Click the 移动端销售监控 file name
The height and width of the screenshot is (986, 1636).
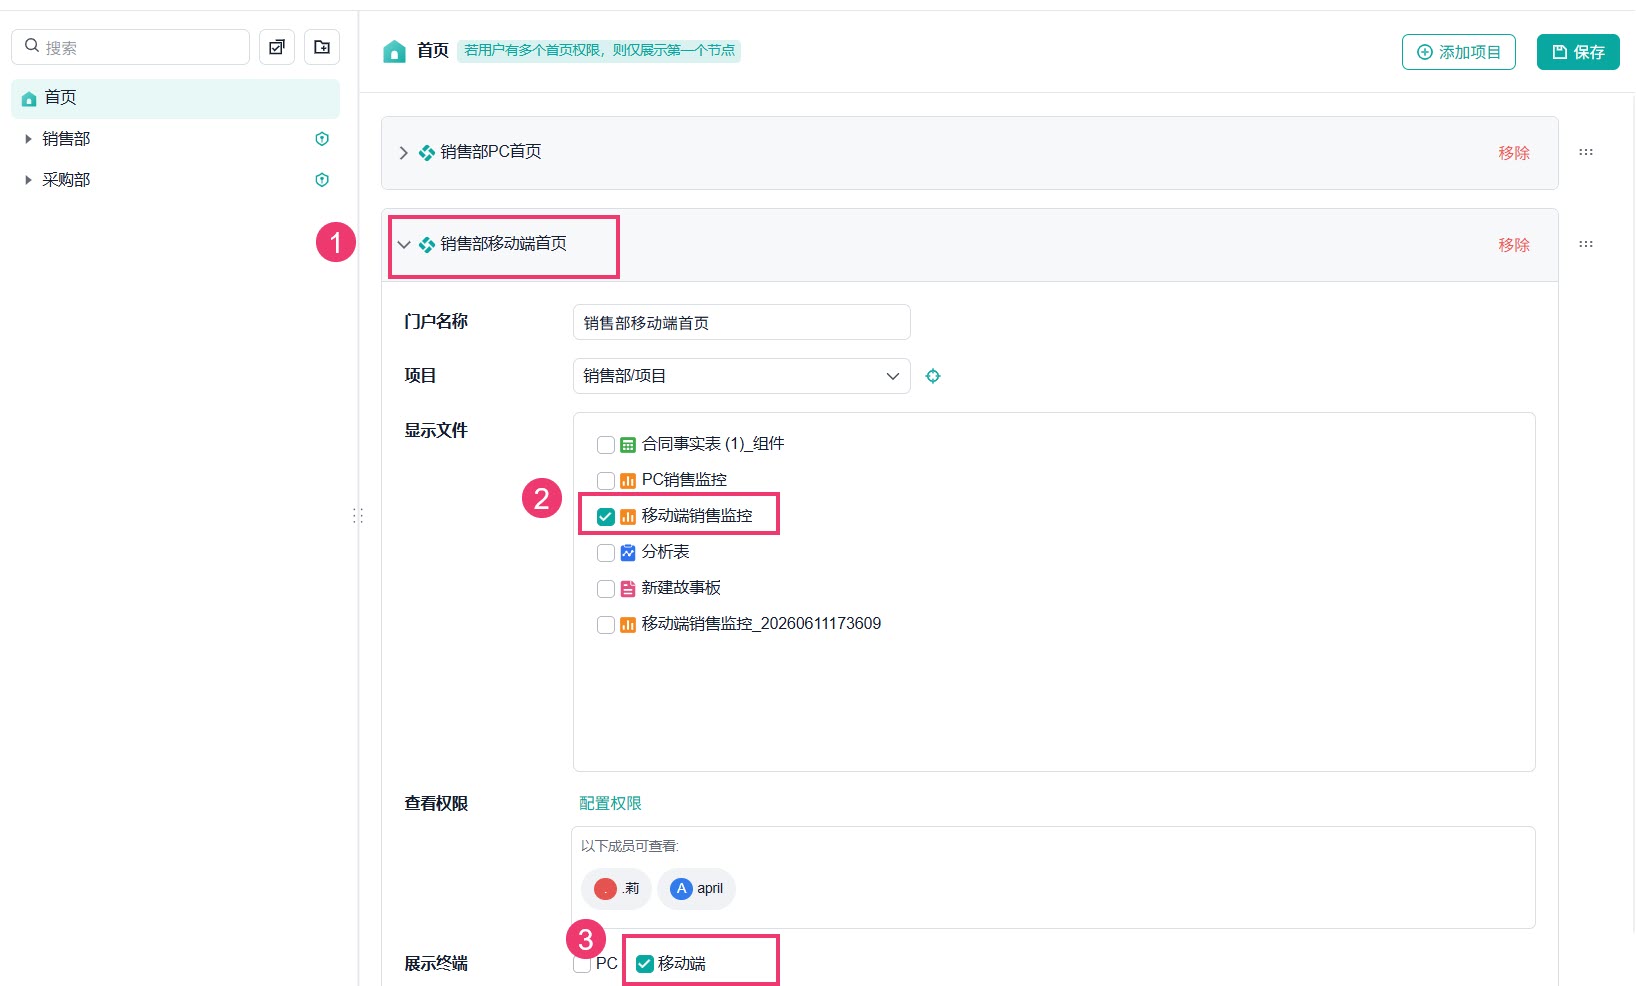click(x=697, y=516)
